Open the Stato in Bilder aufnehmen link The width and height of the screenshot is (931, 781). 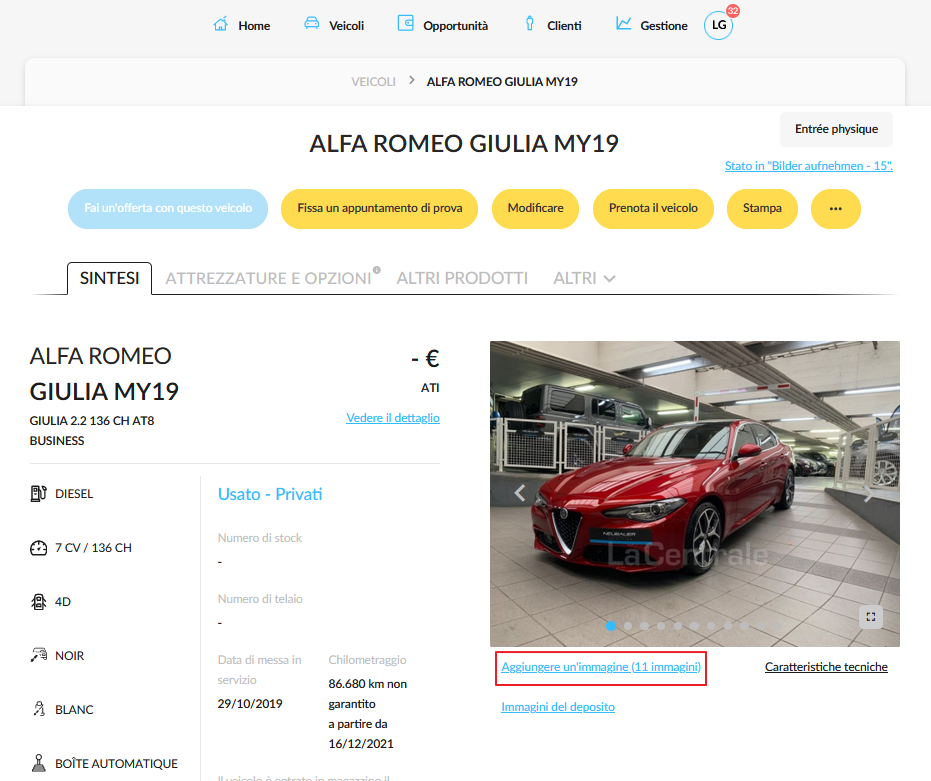click(809, 166)
